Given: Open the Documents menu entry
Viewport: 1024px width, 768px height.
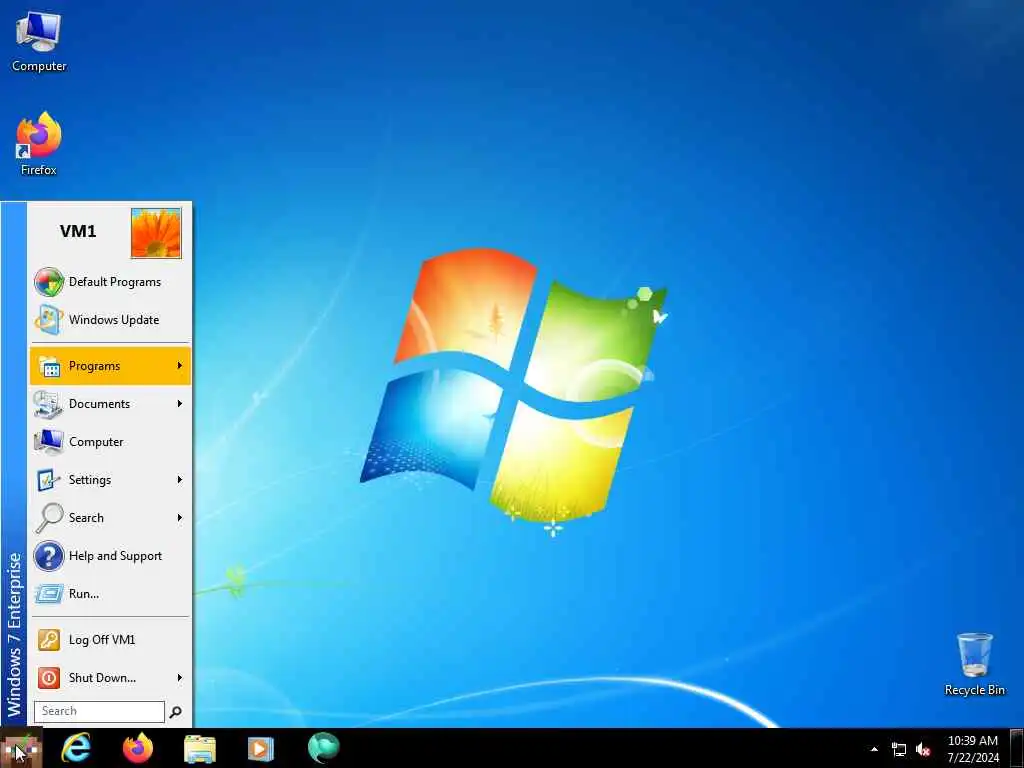Looking at the screenshot, I should tap(110, 404).
